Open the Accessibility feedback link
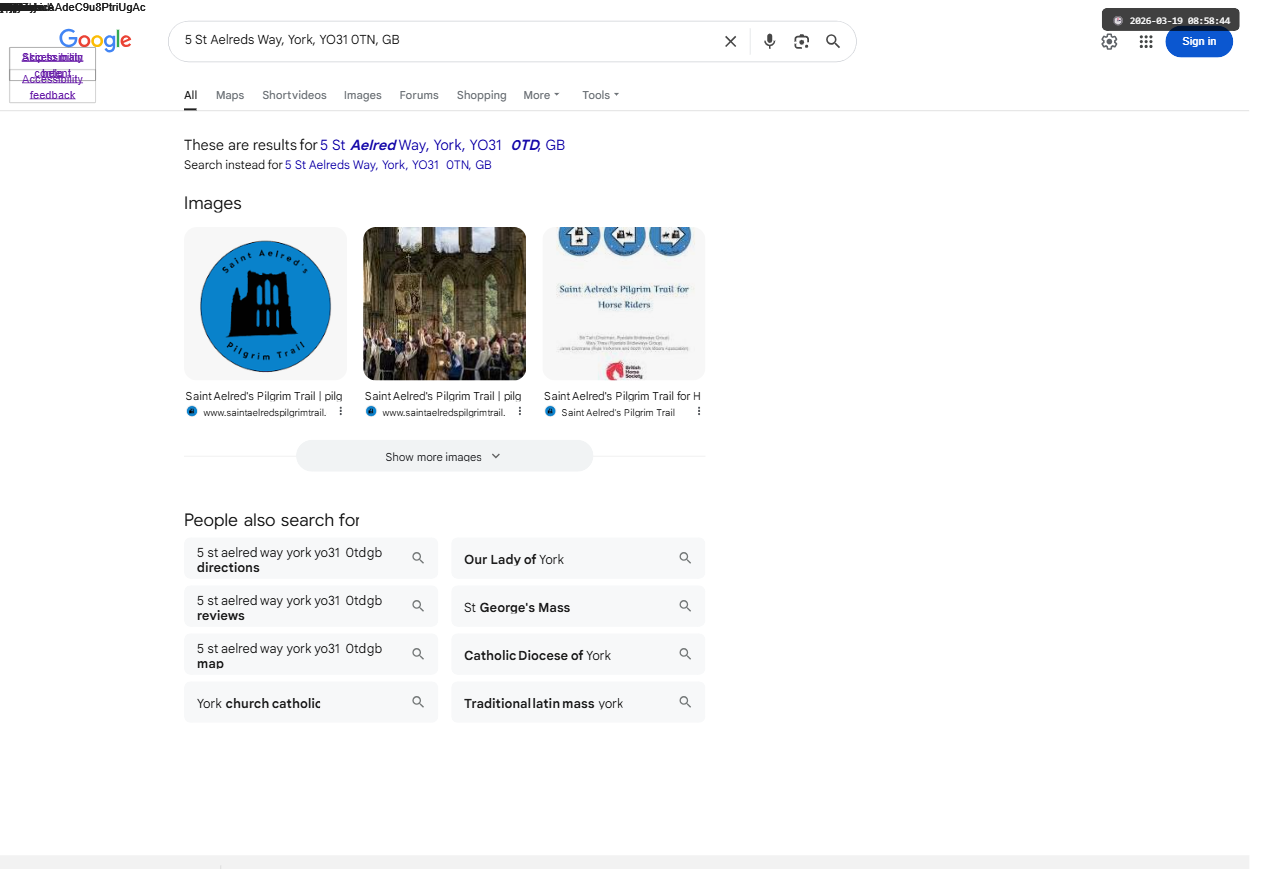Viewport: 1264px width, 869px height. (52, 87)
